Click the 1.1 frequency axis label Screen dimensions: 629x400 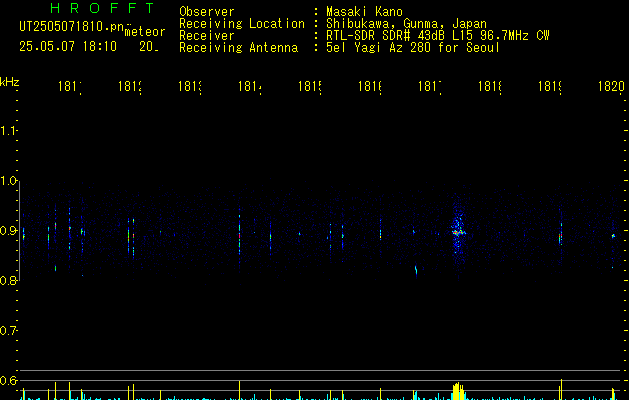pyautogui.click(x=8, y=130)
